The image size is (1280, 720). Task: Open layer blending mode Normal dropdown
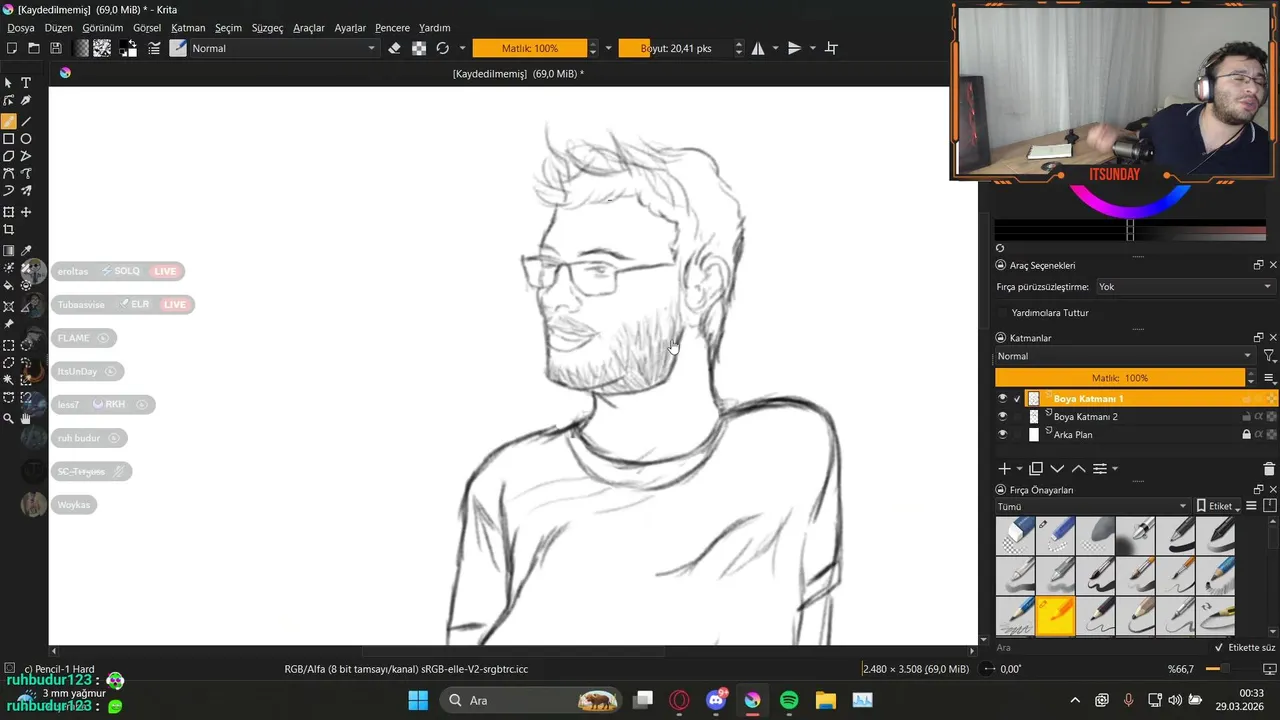pos(1124,356)
